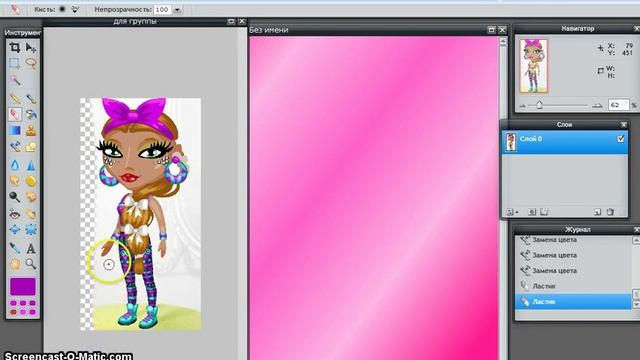
Task: Click the Навигатор preview thumbnail
Action: pos(533,66)
